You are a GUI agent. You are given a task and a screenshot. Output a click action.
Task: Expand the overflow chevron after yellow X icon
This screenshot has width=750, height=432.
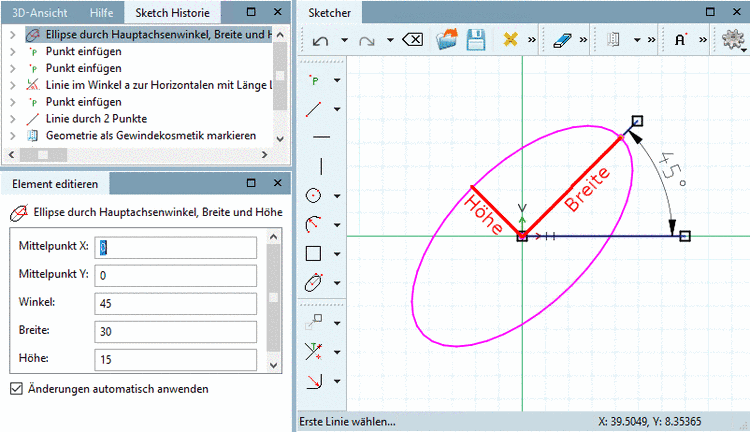coord(532,40)
